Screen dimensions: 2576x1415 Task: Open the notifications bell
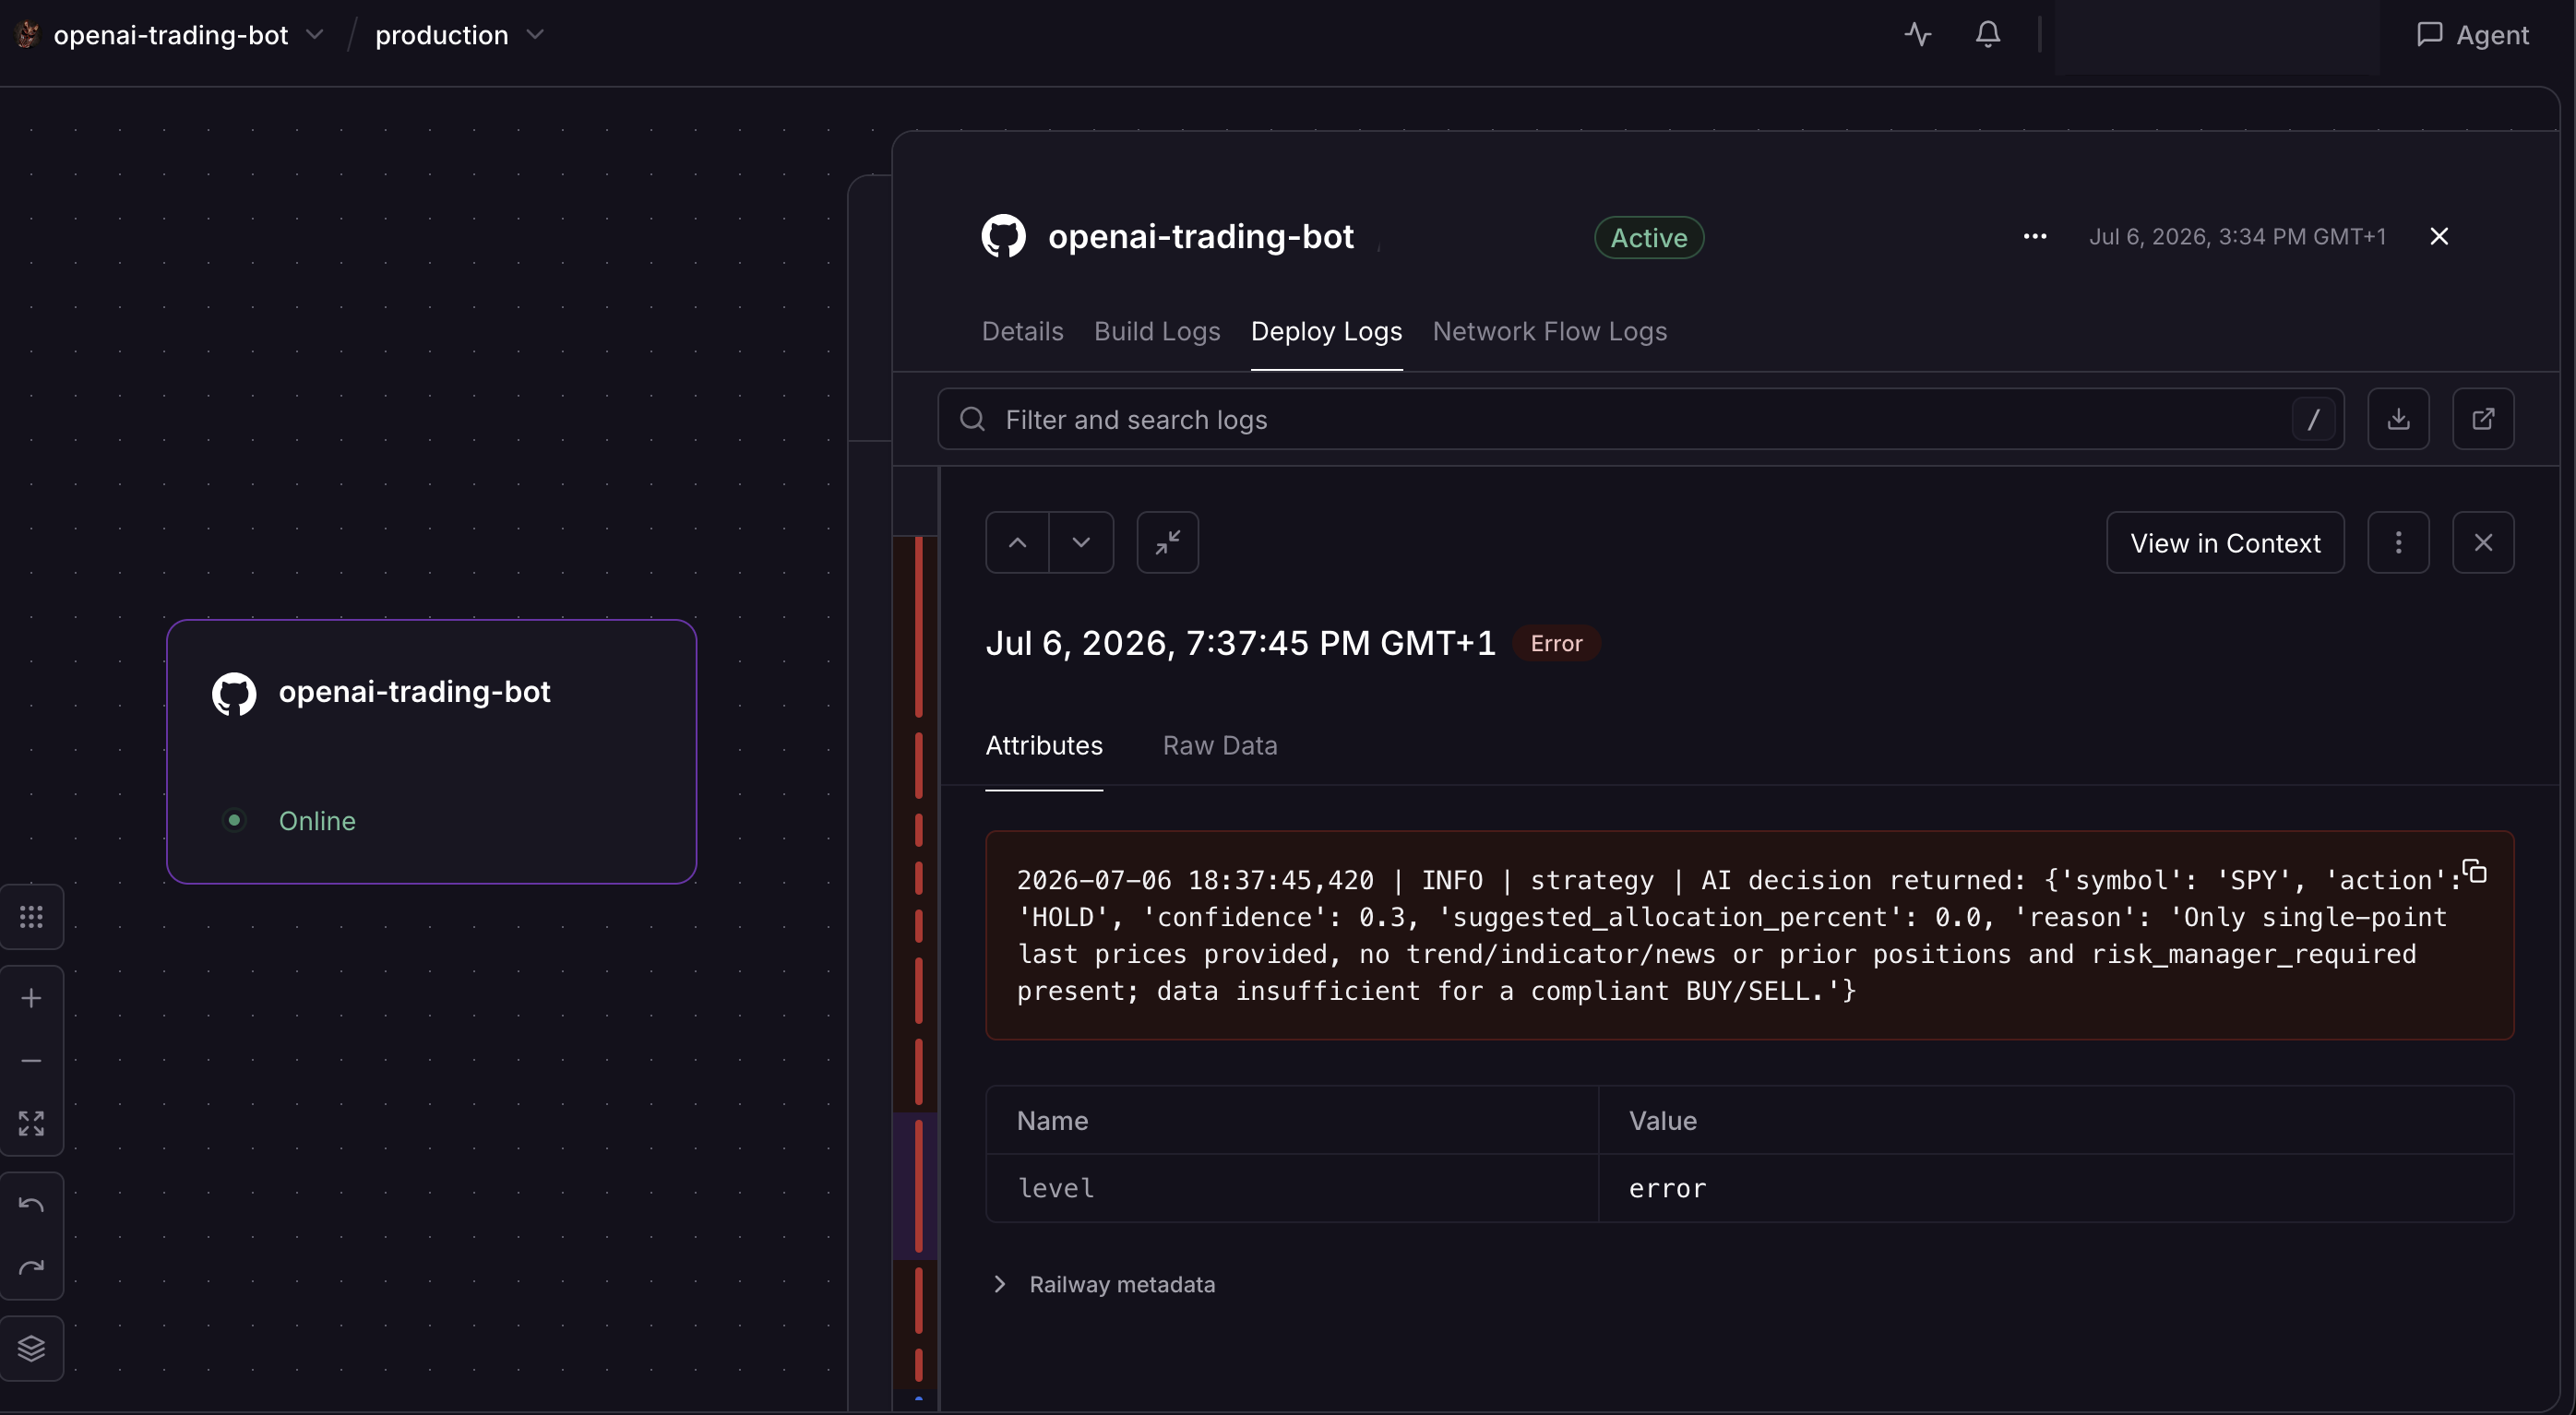(x=1987, y=35)
